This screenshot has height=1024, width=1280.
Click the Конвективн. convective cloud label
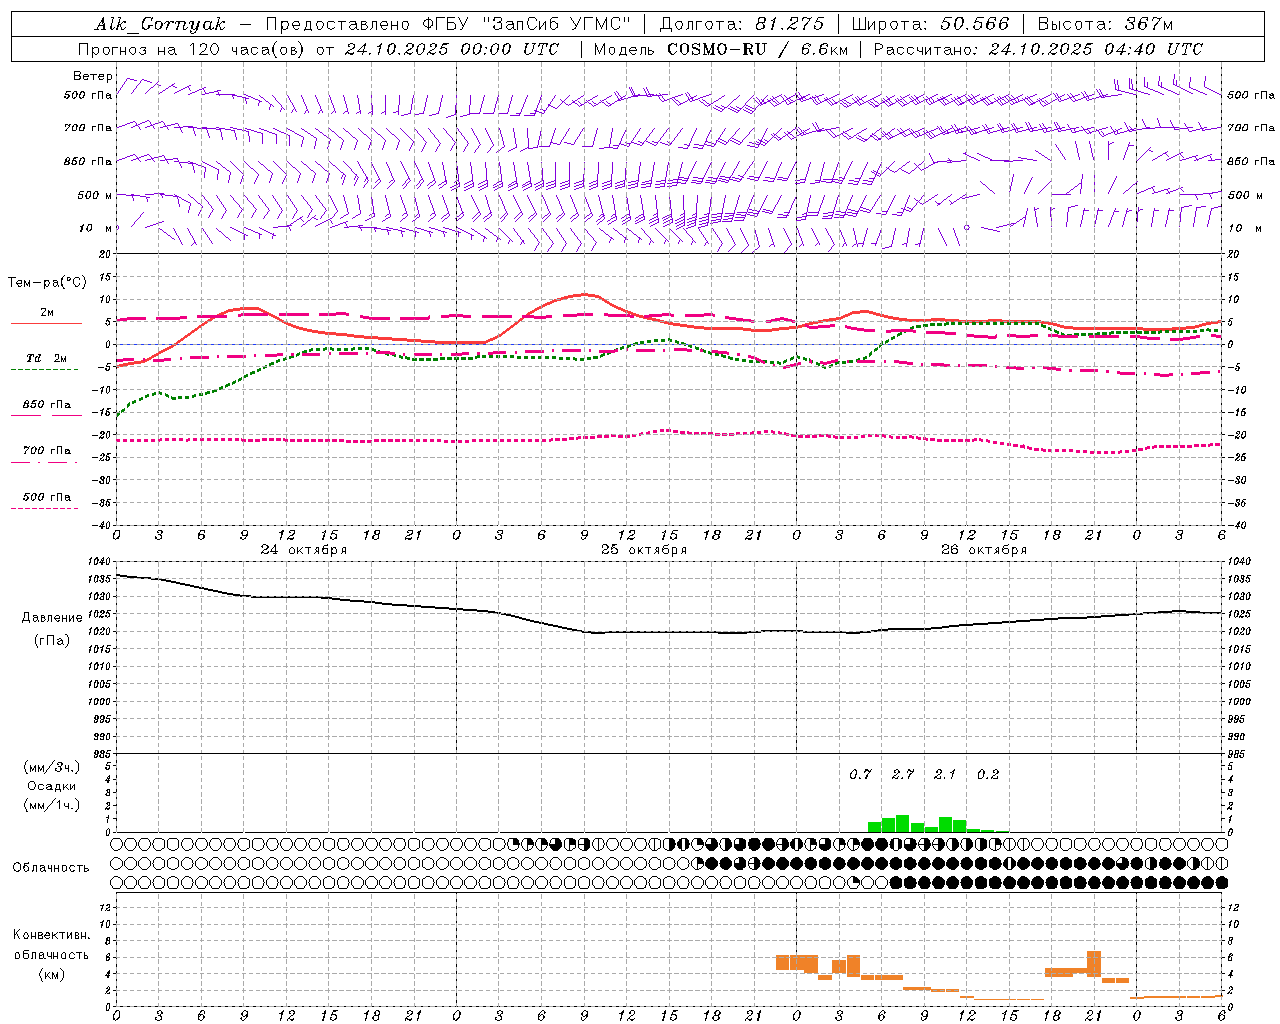51,935
